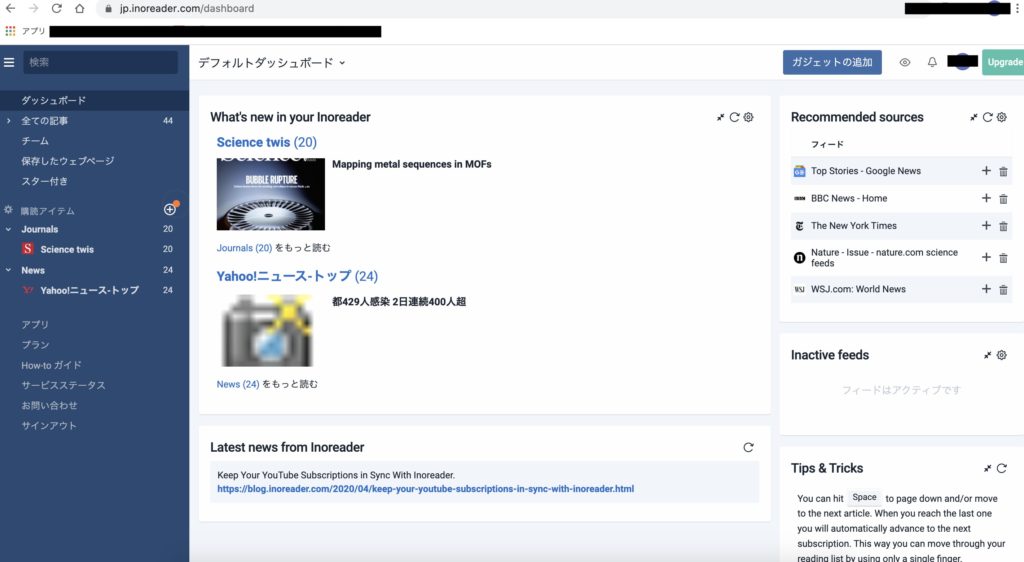Subscribe to BBC News - Home
1024x562 pixels.
coord(986,198)
